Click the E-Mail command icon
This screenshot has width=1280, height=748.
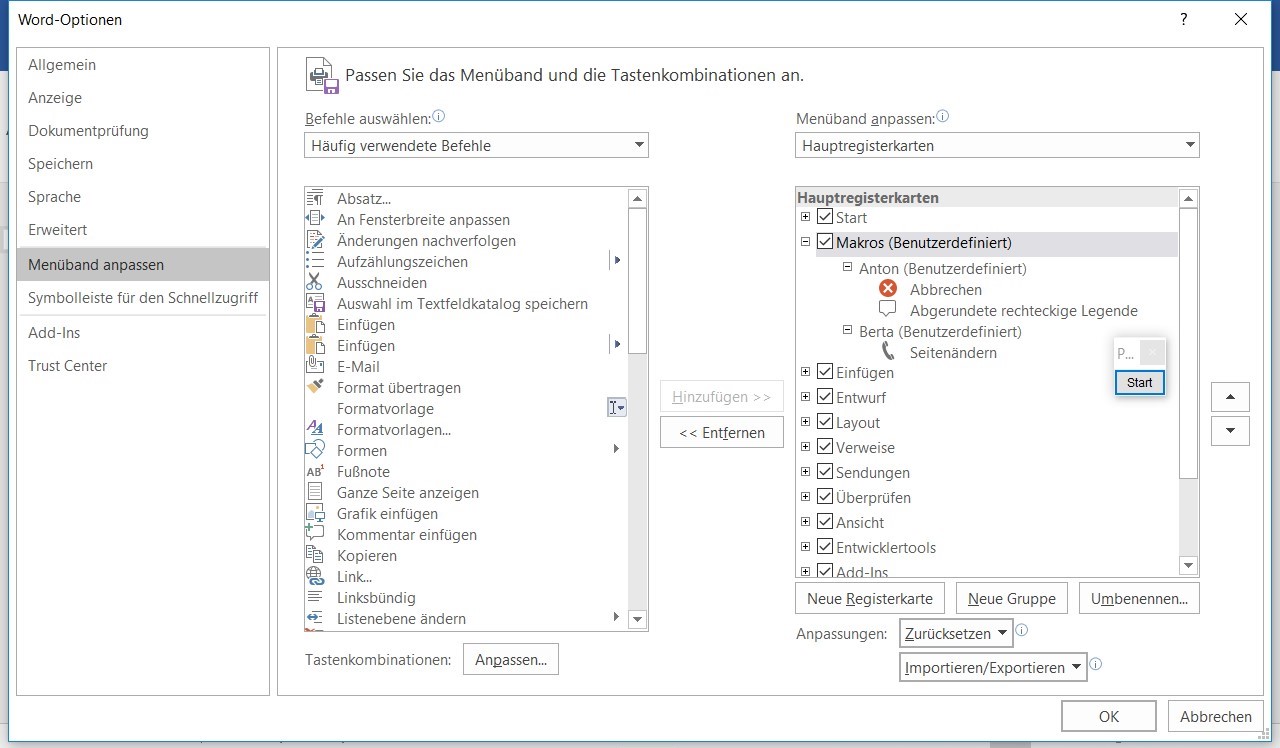(x=315, y=366)
